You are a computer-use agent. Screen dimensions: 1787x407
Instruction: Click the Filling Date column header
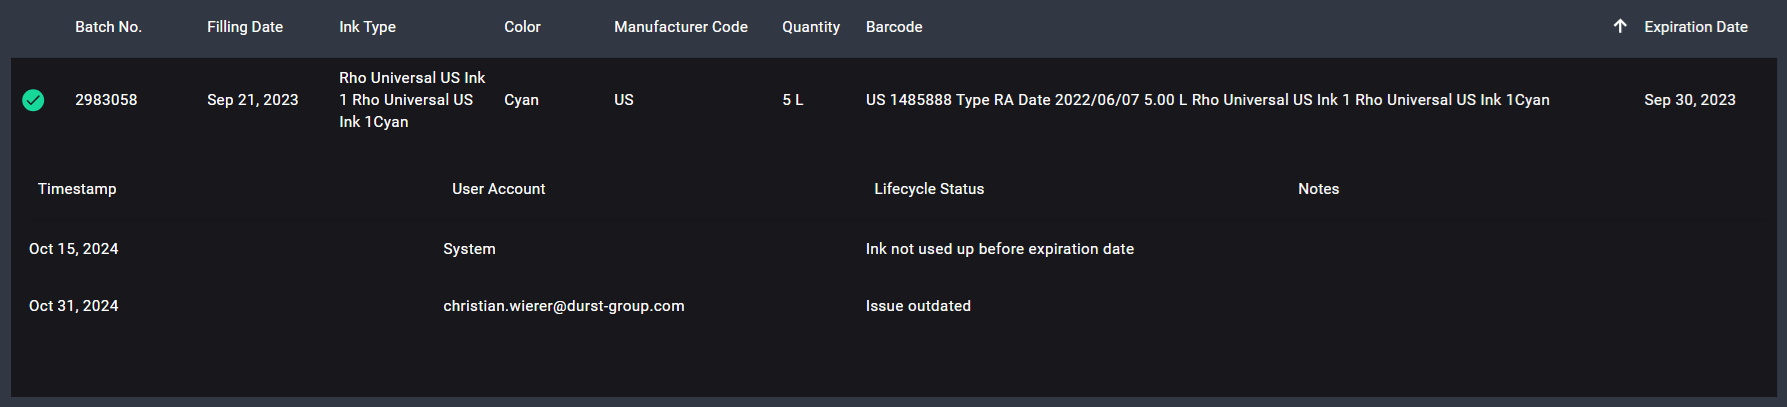[245, 27]
